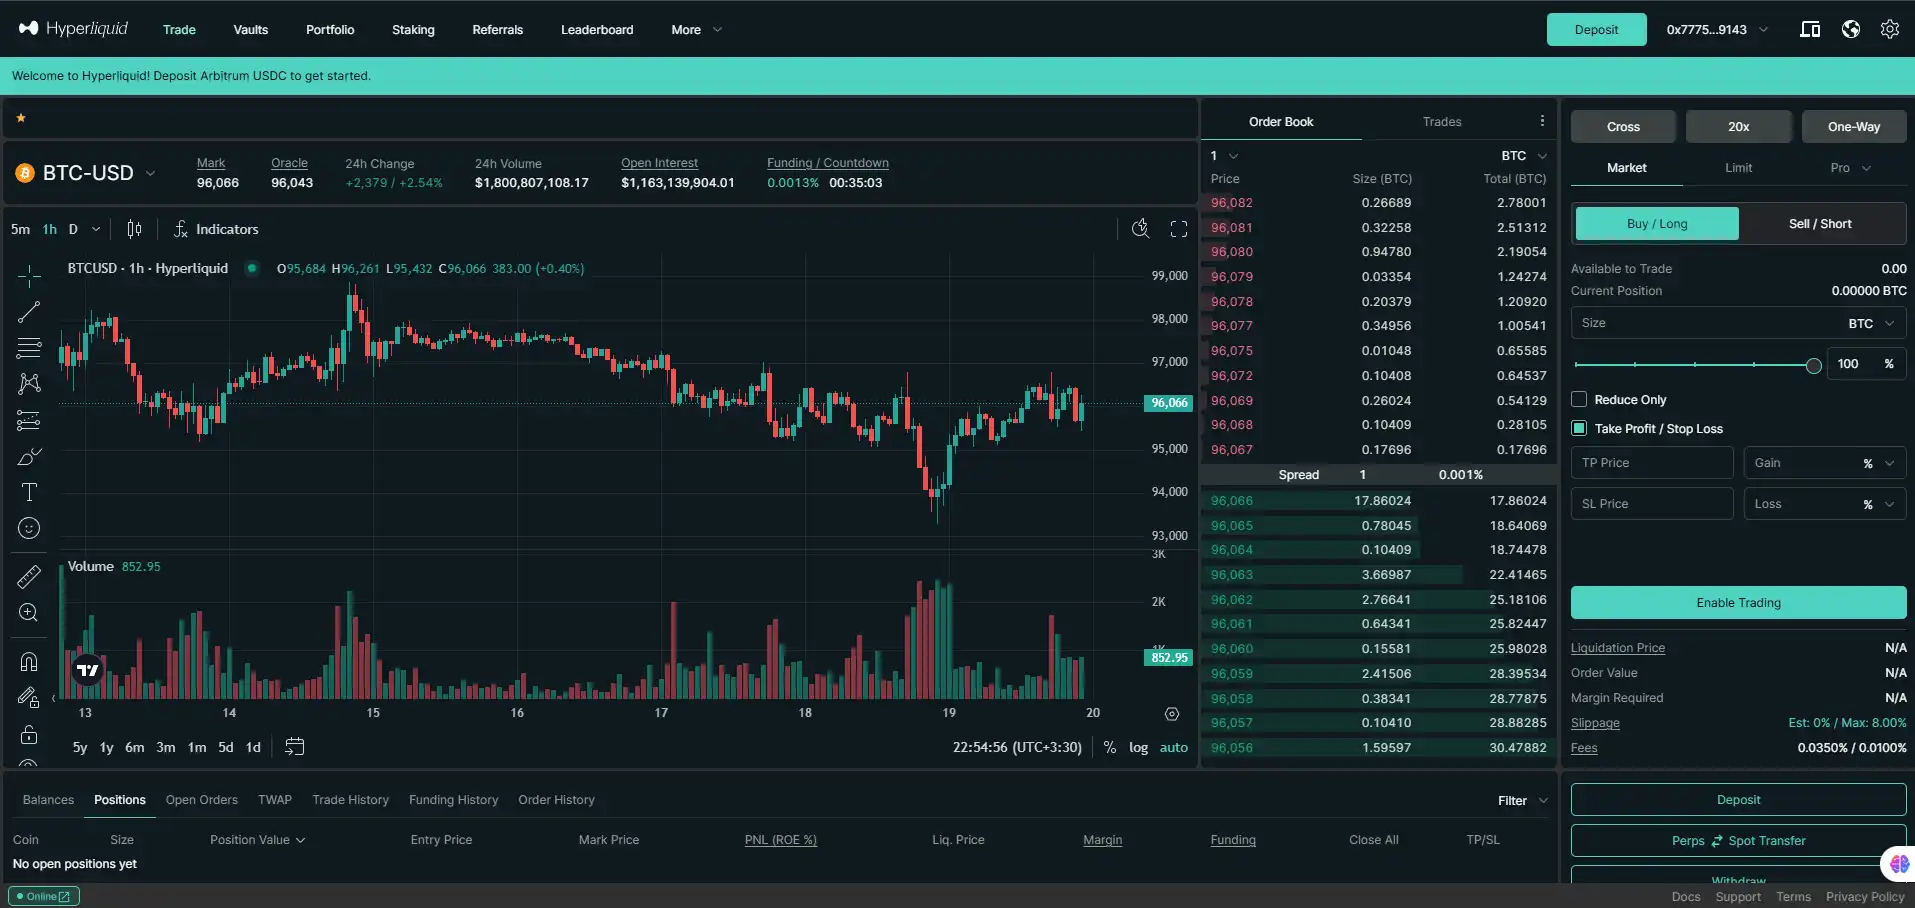Select the text annotation tool
This screenshot has width=1915, height=908.
point(29,492)
